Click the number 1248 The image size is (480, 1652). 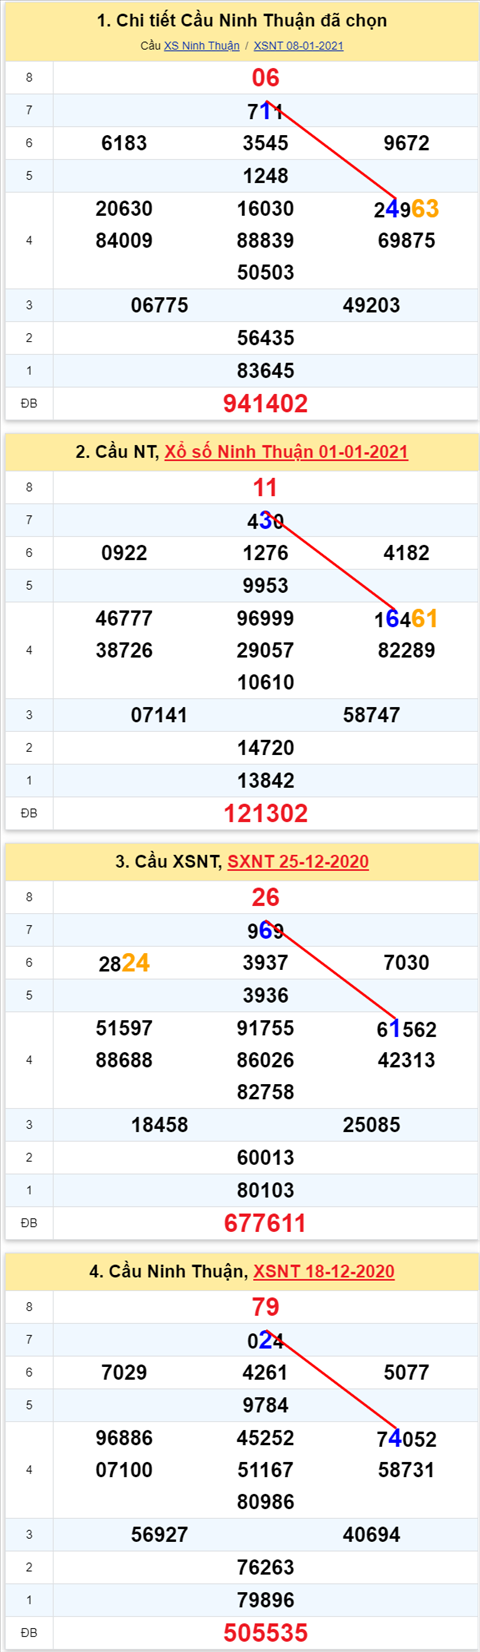[x=266, y=176]
